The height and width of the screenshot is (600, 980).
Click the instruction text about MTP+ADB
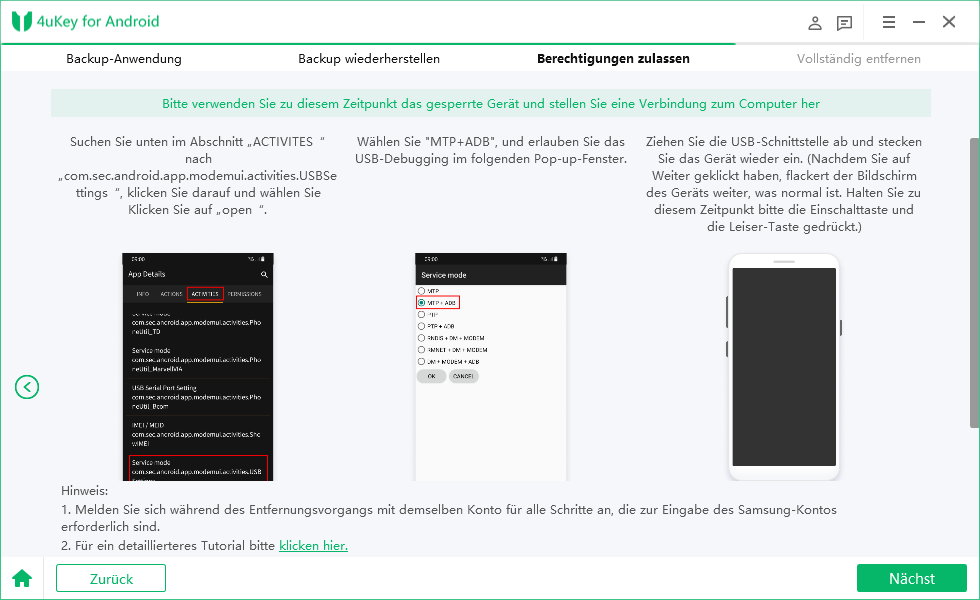491,150
